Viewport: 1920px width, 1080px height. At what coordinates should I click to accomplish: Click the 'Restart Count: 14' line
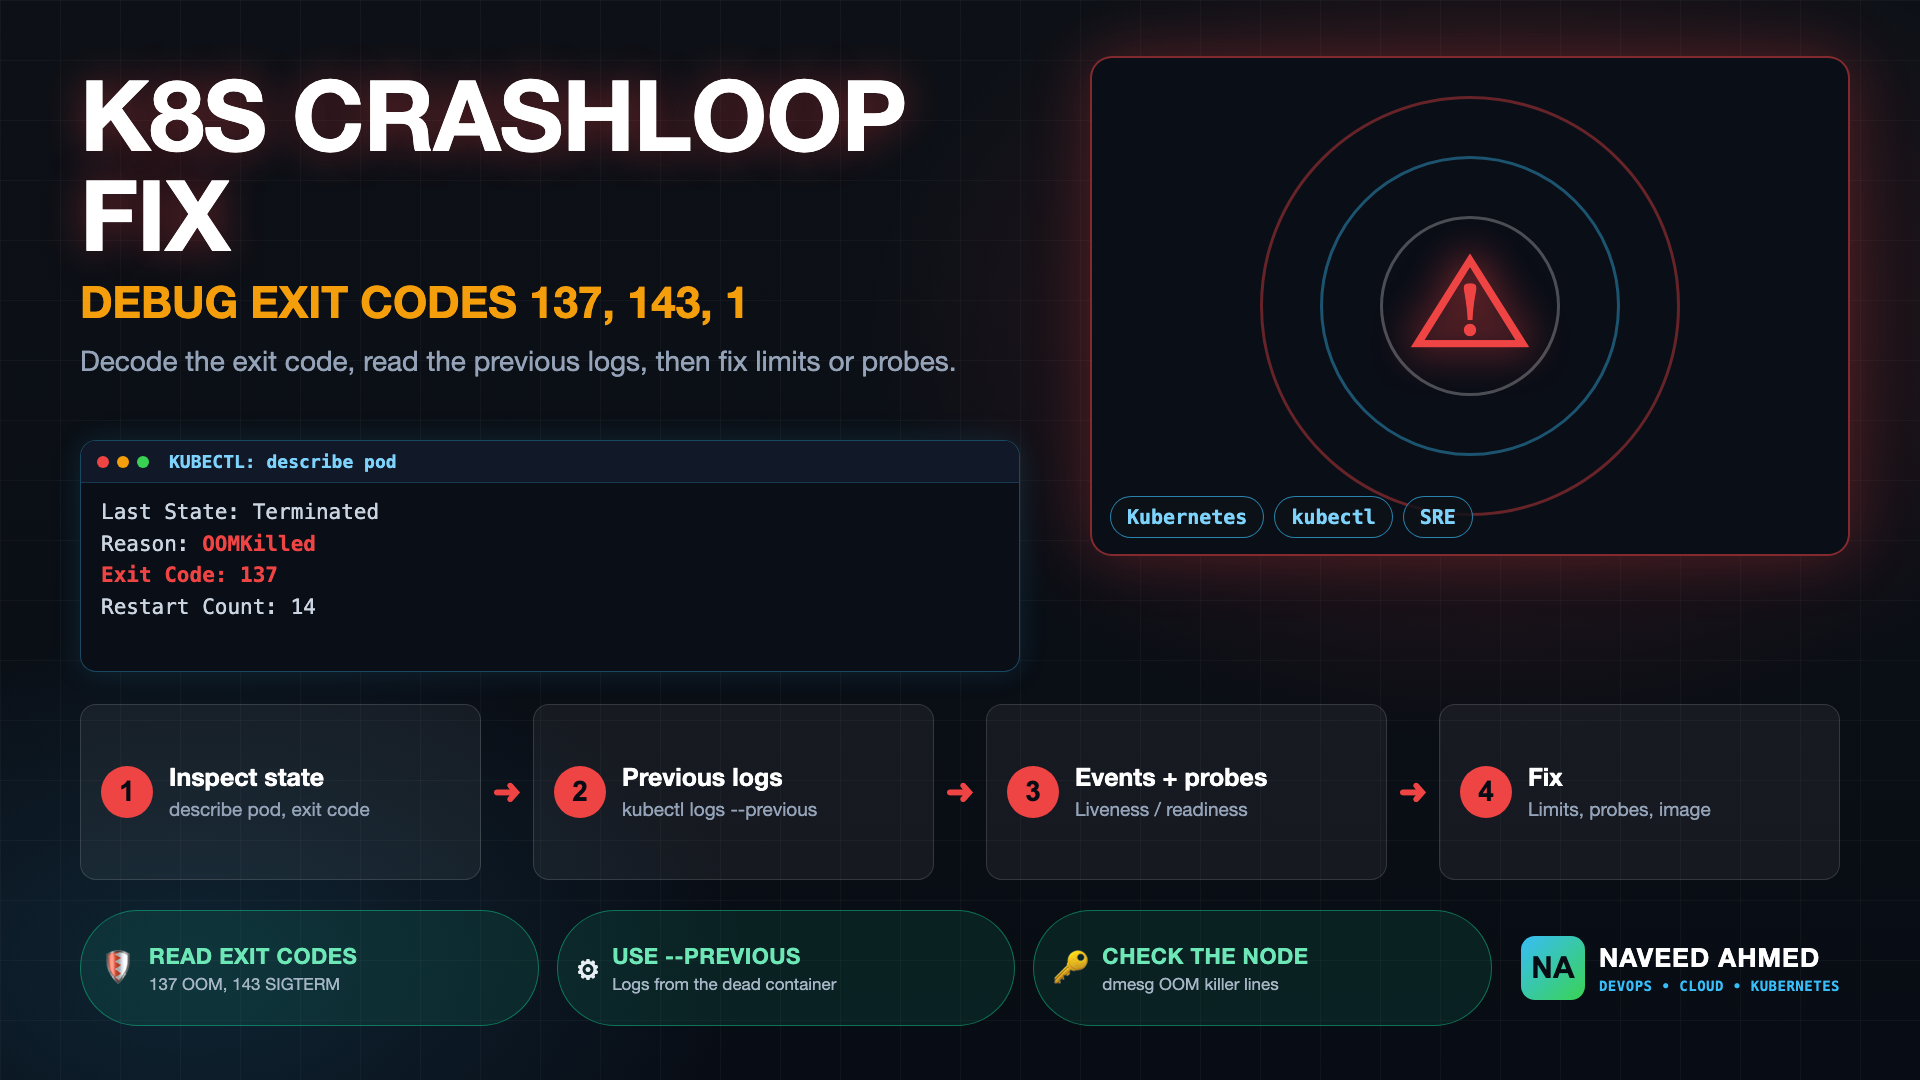[208, 607]
